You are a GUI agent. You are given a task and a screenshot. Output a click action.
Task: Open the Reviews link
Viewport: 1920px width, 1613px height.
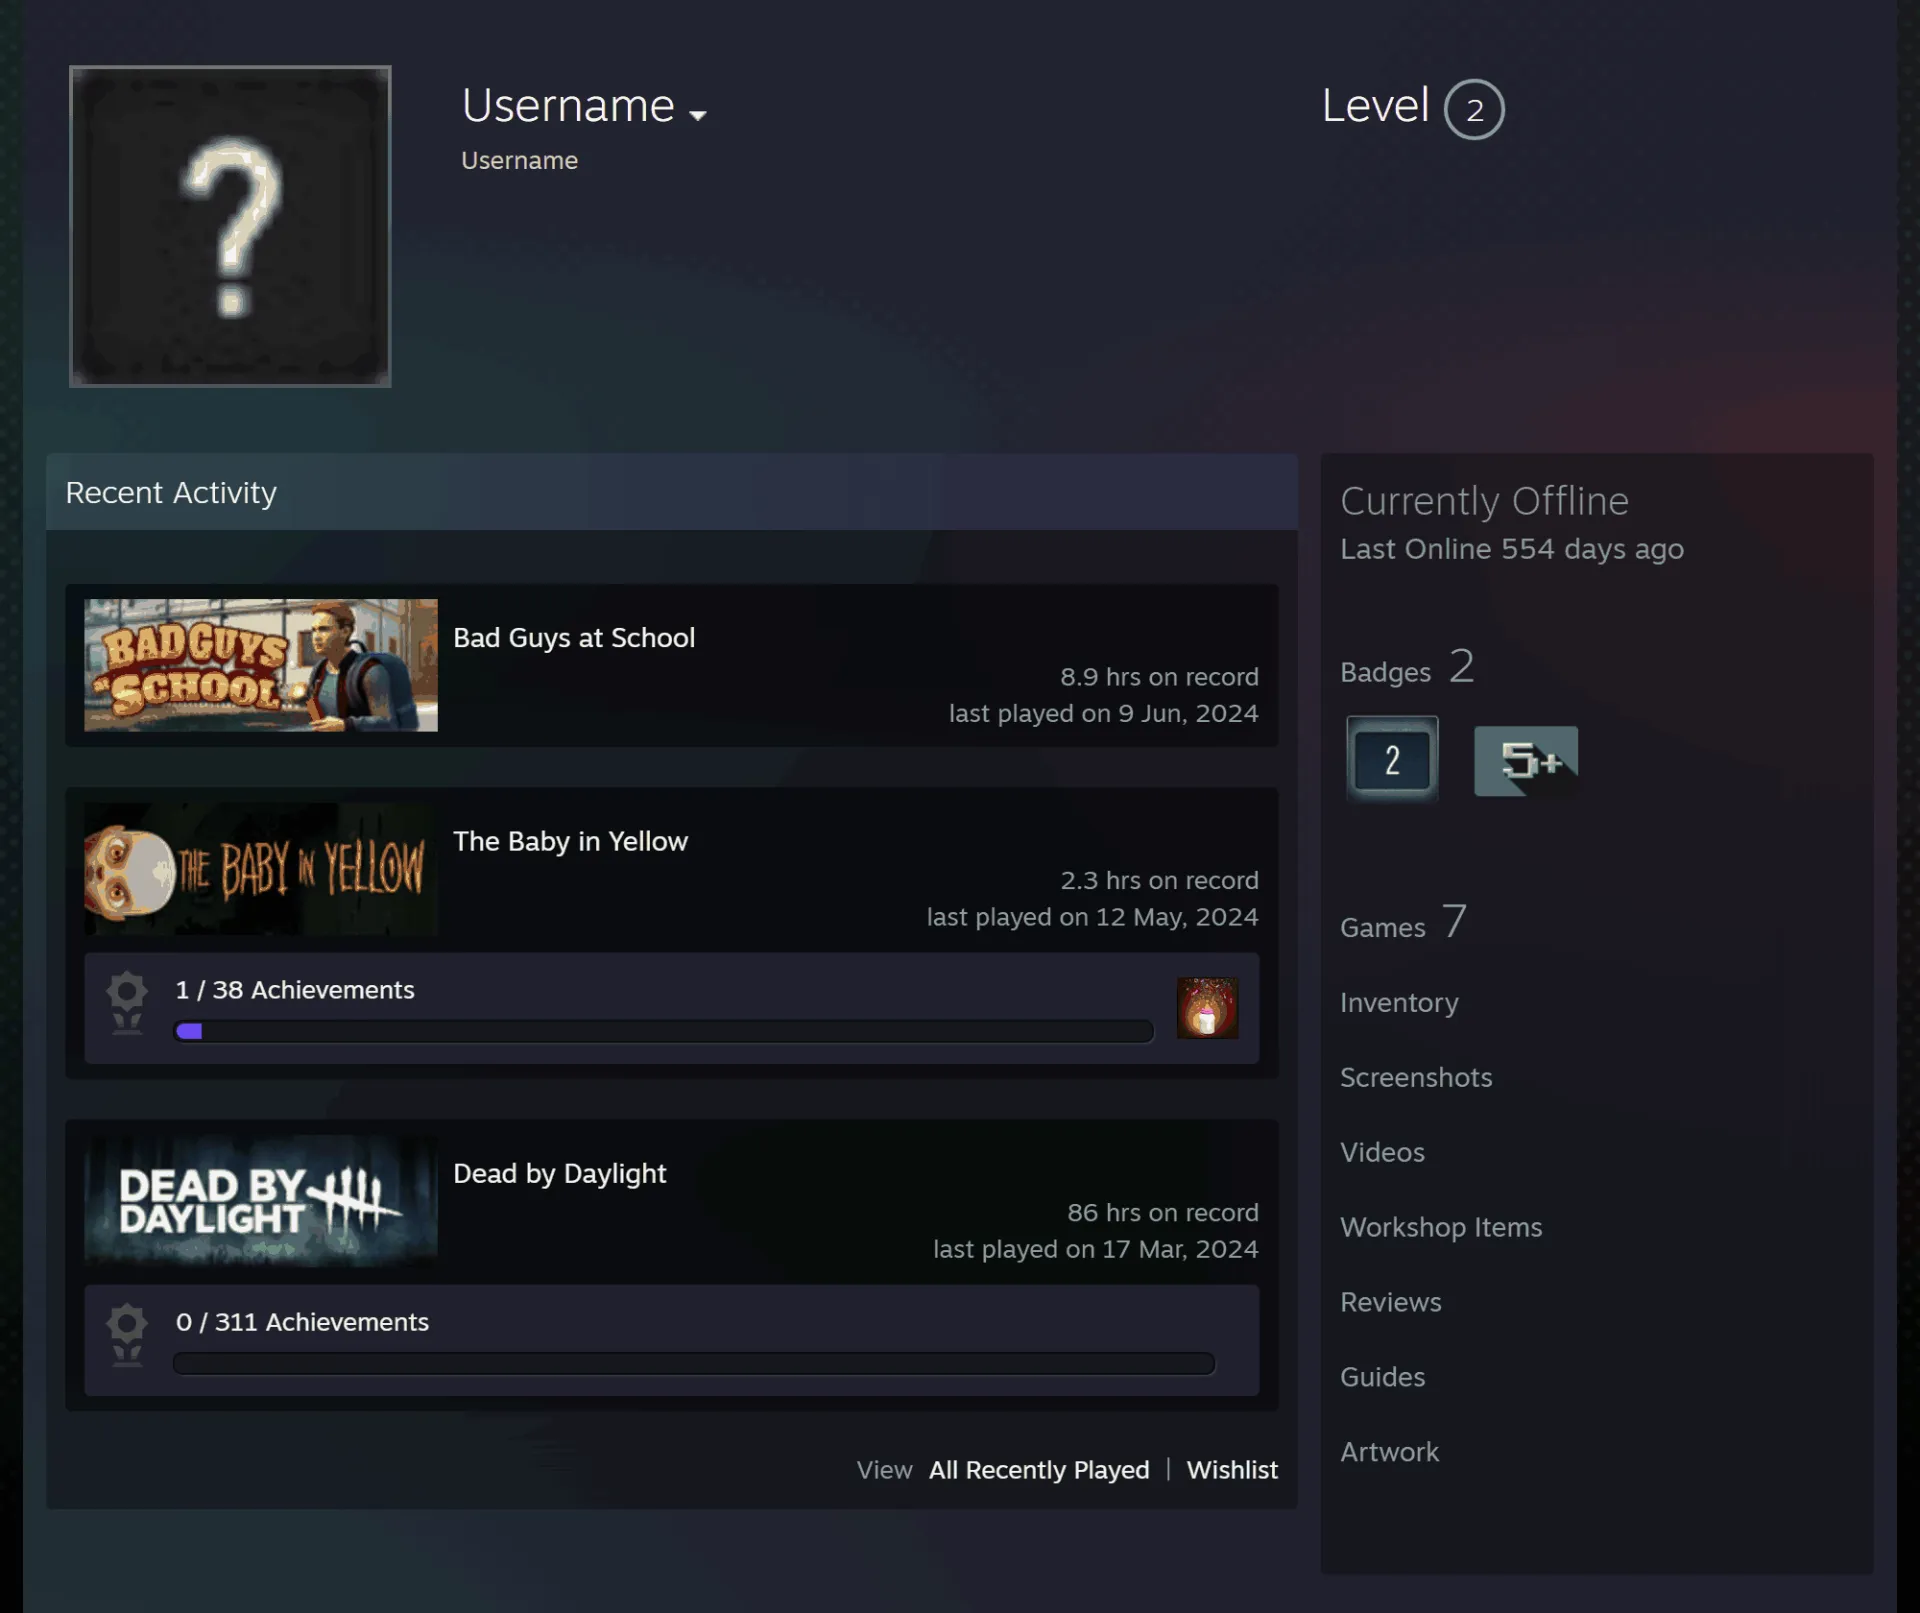pyautogui.click(x=1390, y=1303)
